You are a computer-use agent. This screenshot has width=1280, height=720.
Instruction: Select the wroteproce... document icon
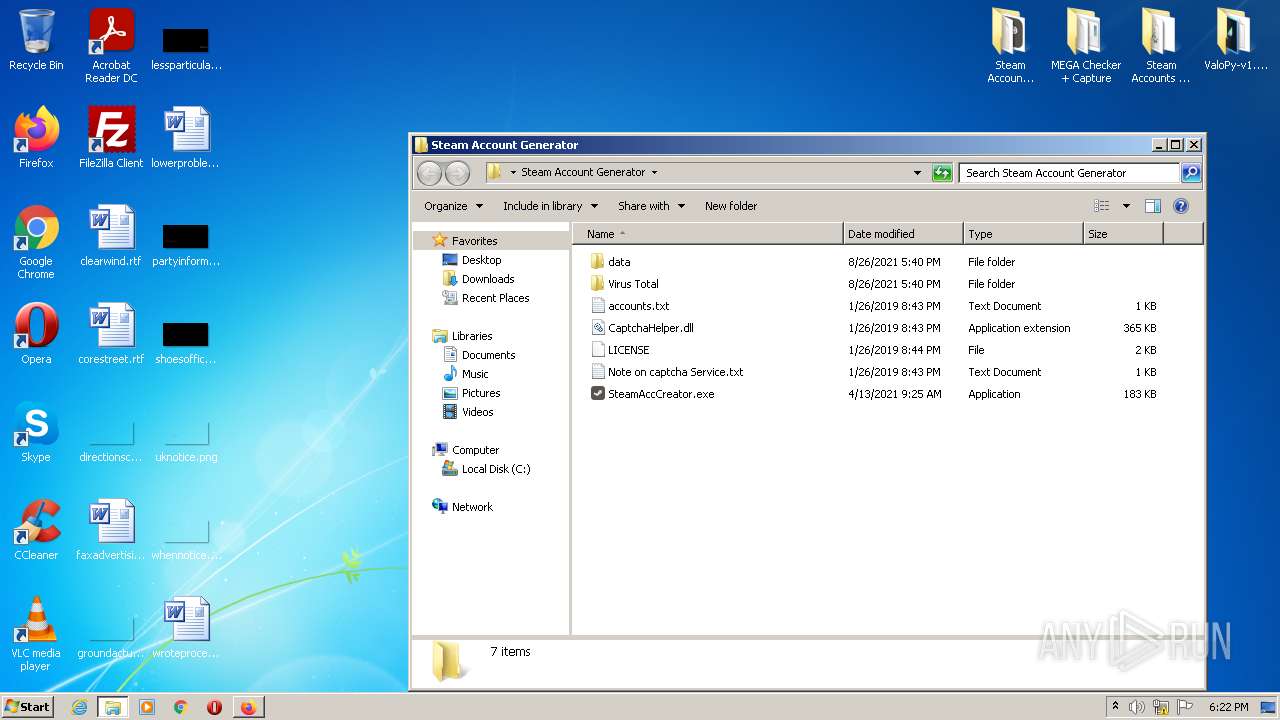(186, 628)
